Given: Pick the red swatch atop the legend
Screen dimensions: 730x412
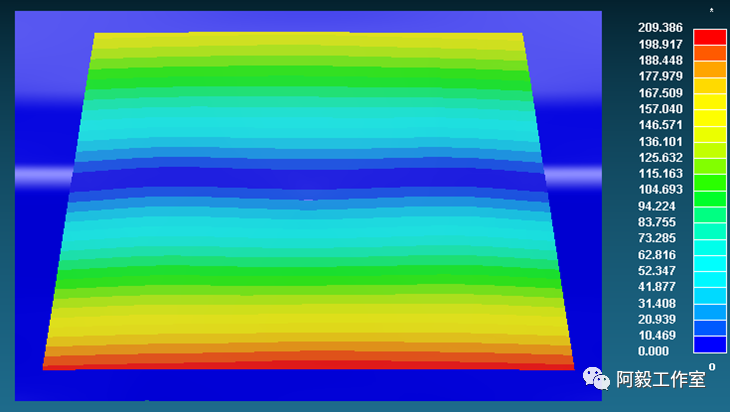Looking at the screenshot, I should 710,37.
